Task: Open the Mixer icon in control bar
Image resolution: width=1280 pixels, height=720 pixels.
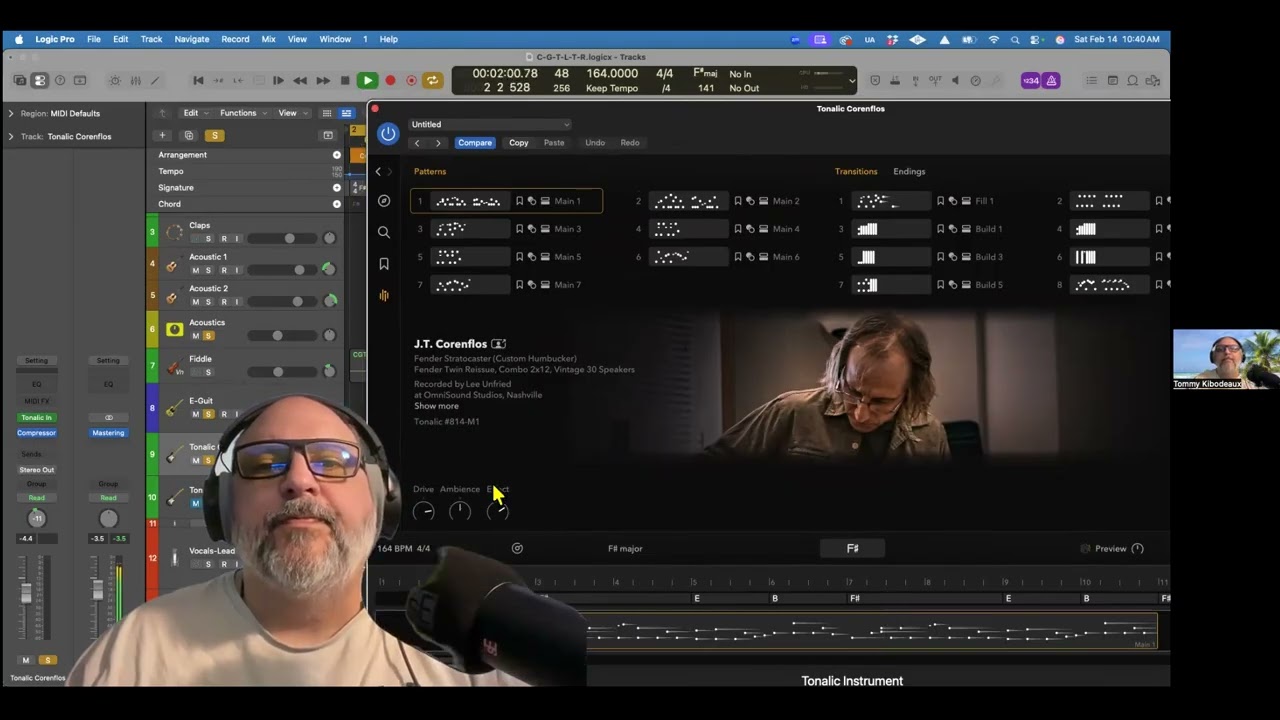Action: 136,80
